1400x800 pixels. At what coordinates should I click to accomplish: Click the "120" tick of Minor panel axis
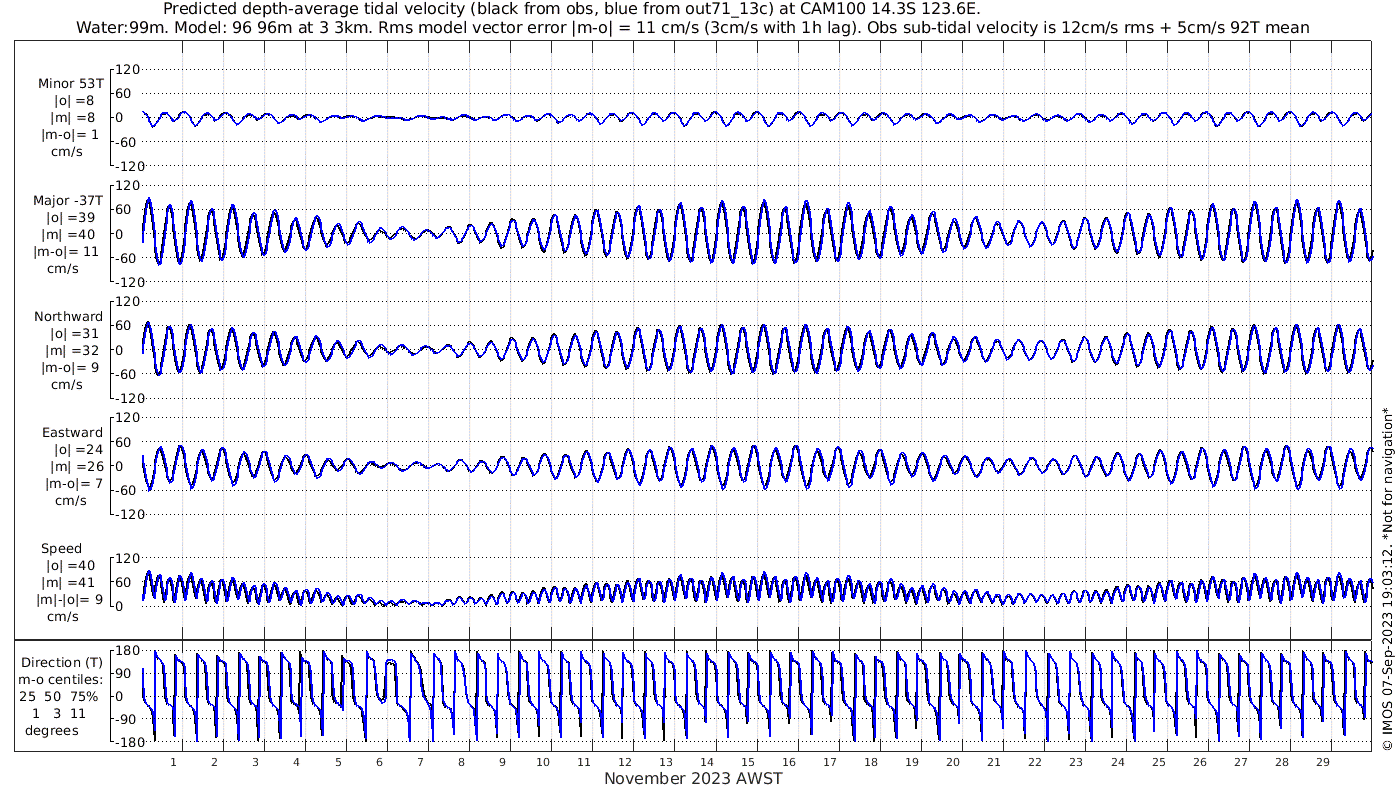[128, 69]
